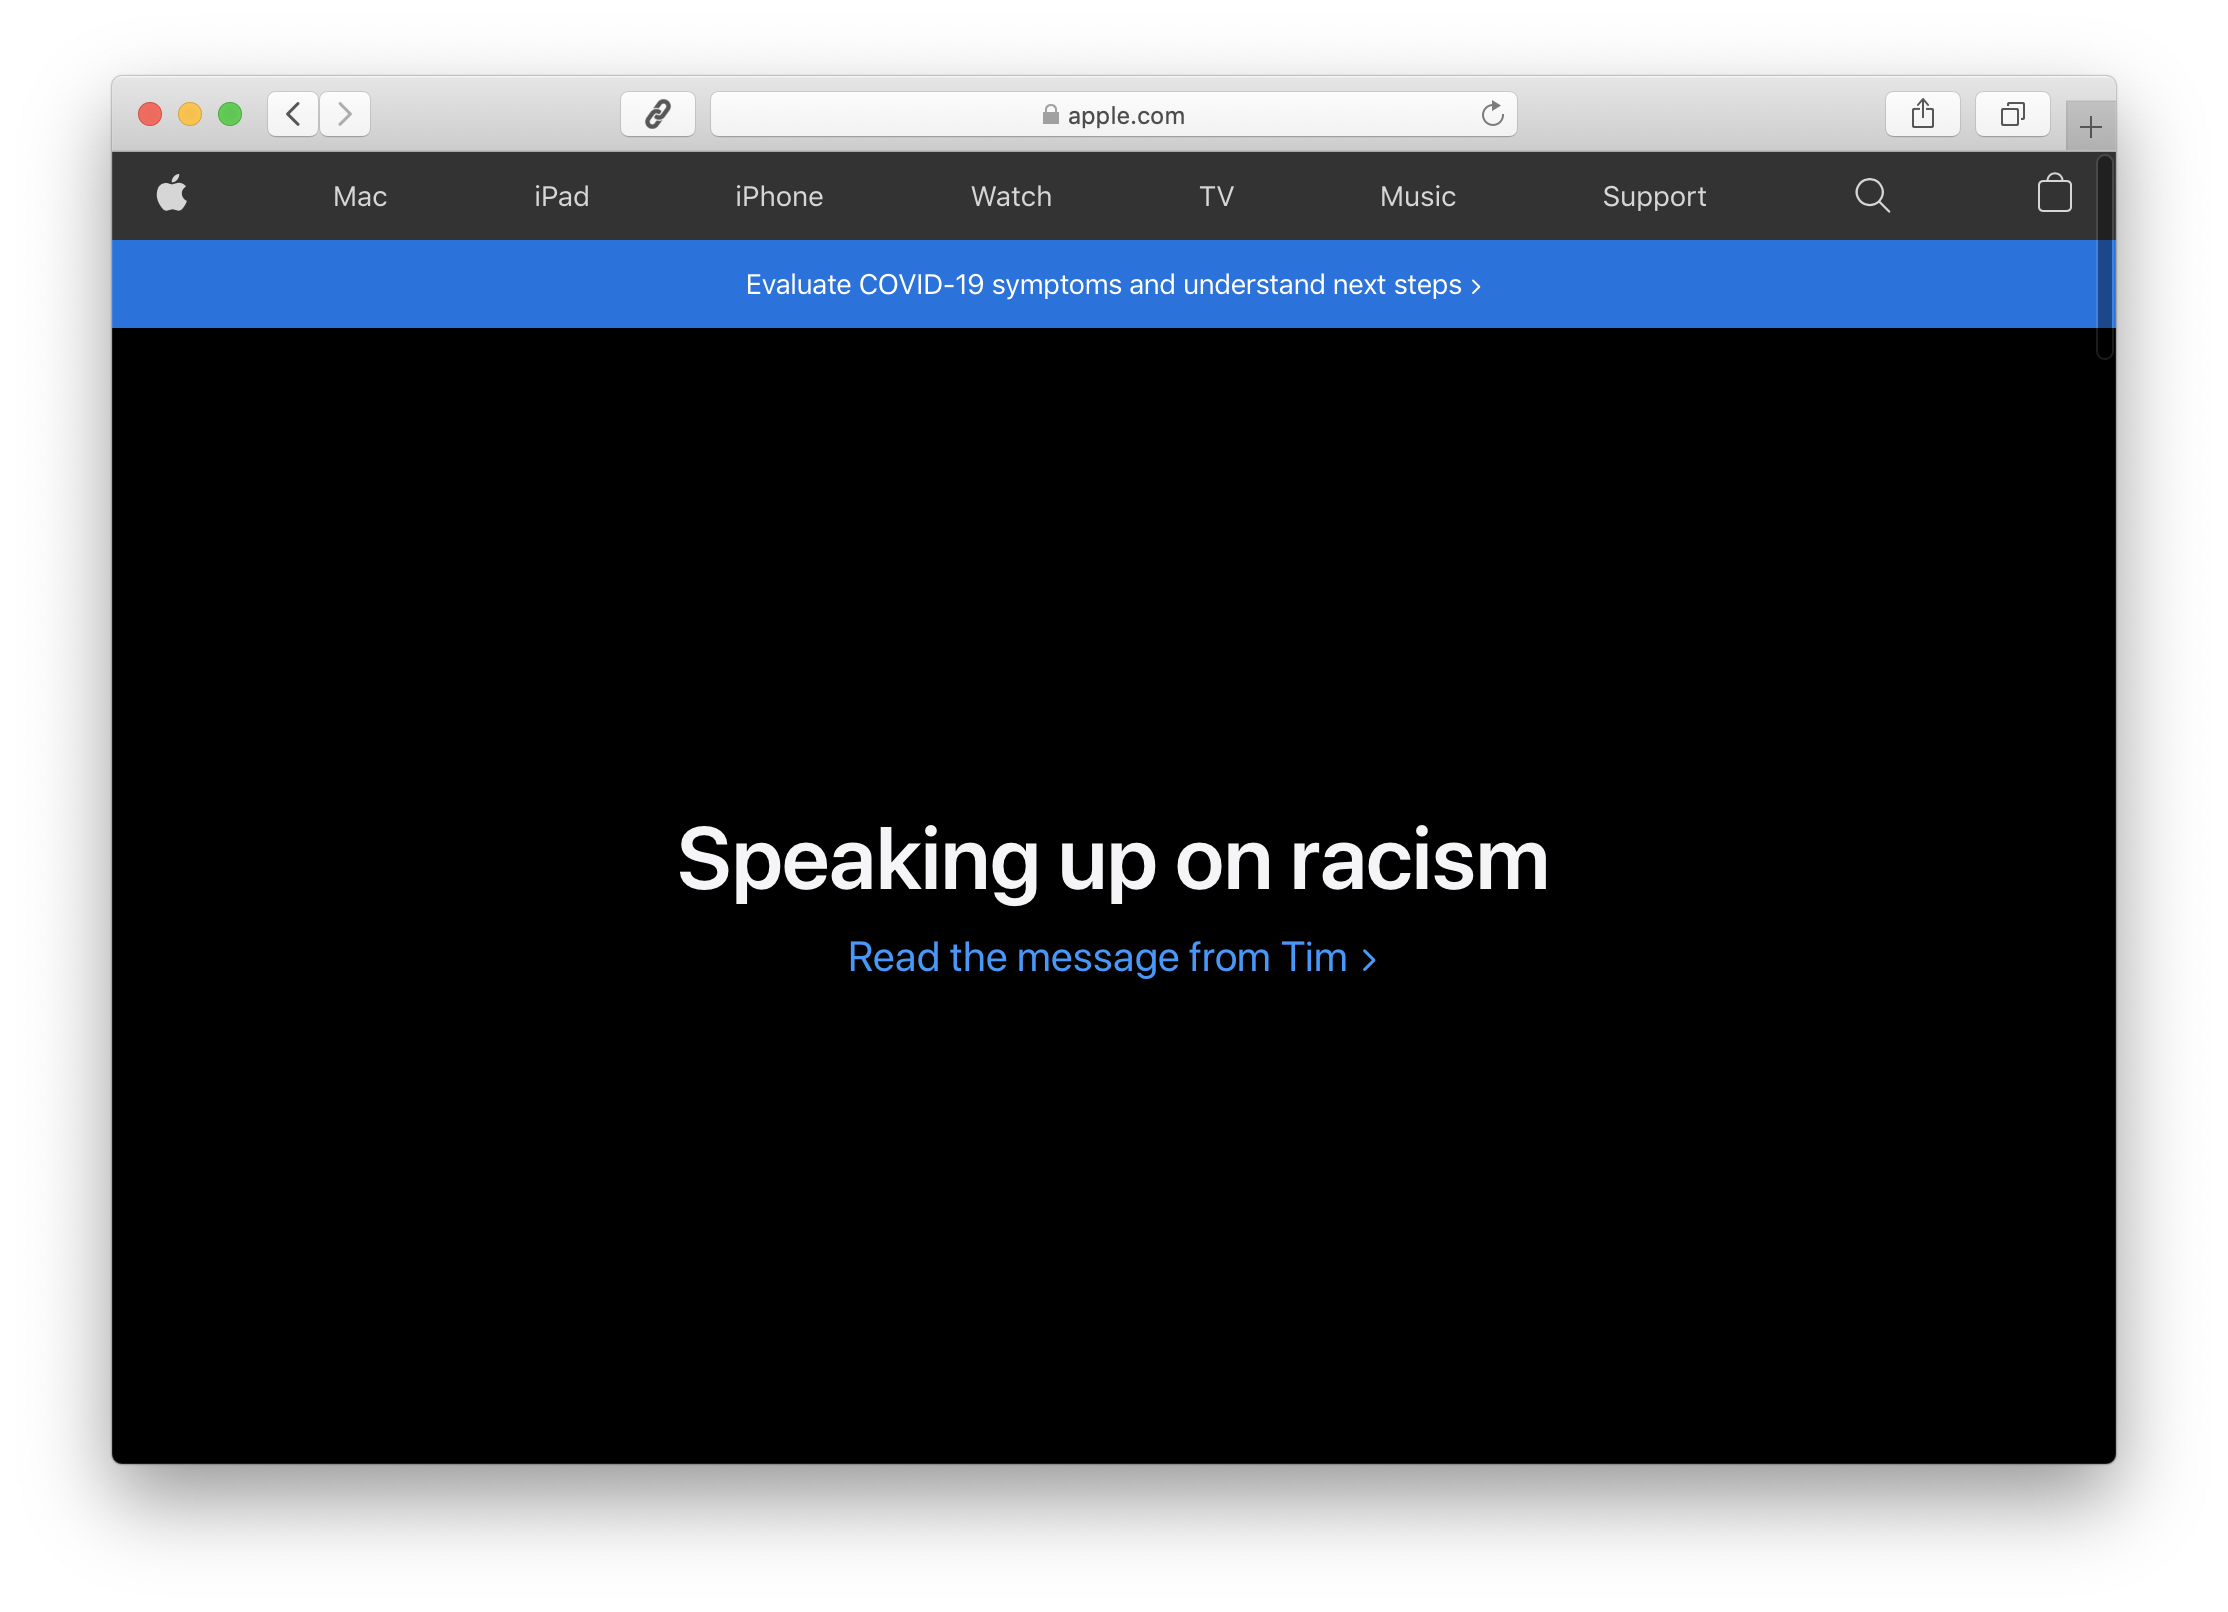
Task: Open a new tab with plus icon
Action: (2090, 127)
